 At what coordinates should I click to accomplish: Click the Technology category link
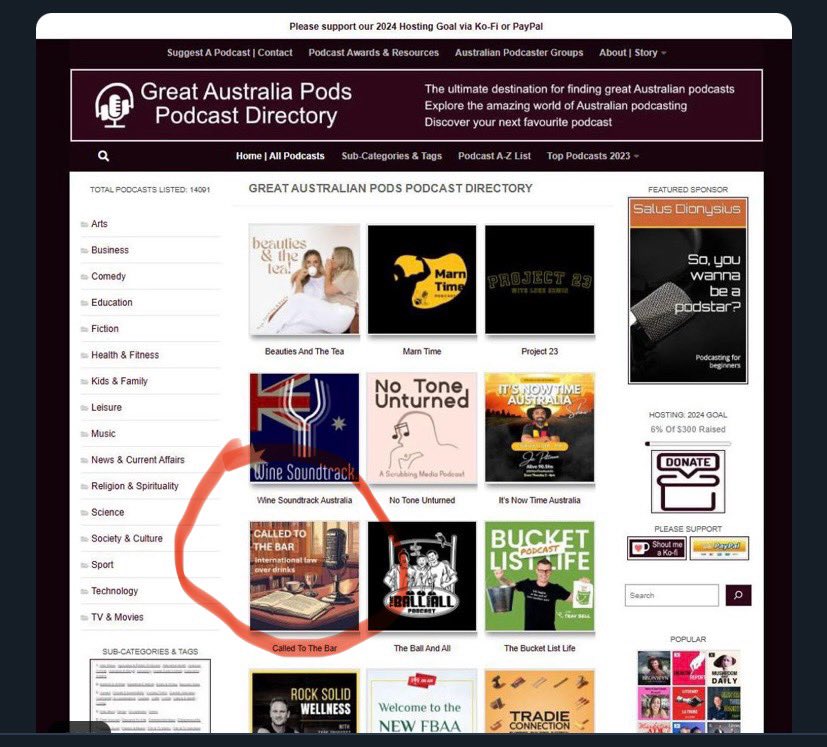tap(114, 591)
